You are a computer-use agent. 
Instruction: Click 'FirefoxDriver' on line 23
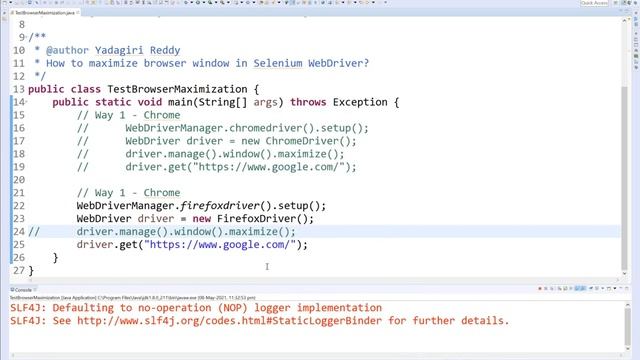tap(256, 219)
